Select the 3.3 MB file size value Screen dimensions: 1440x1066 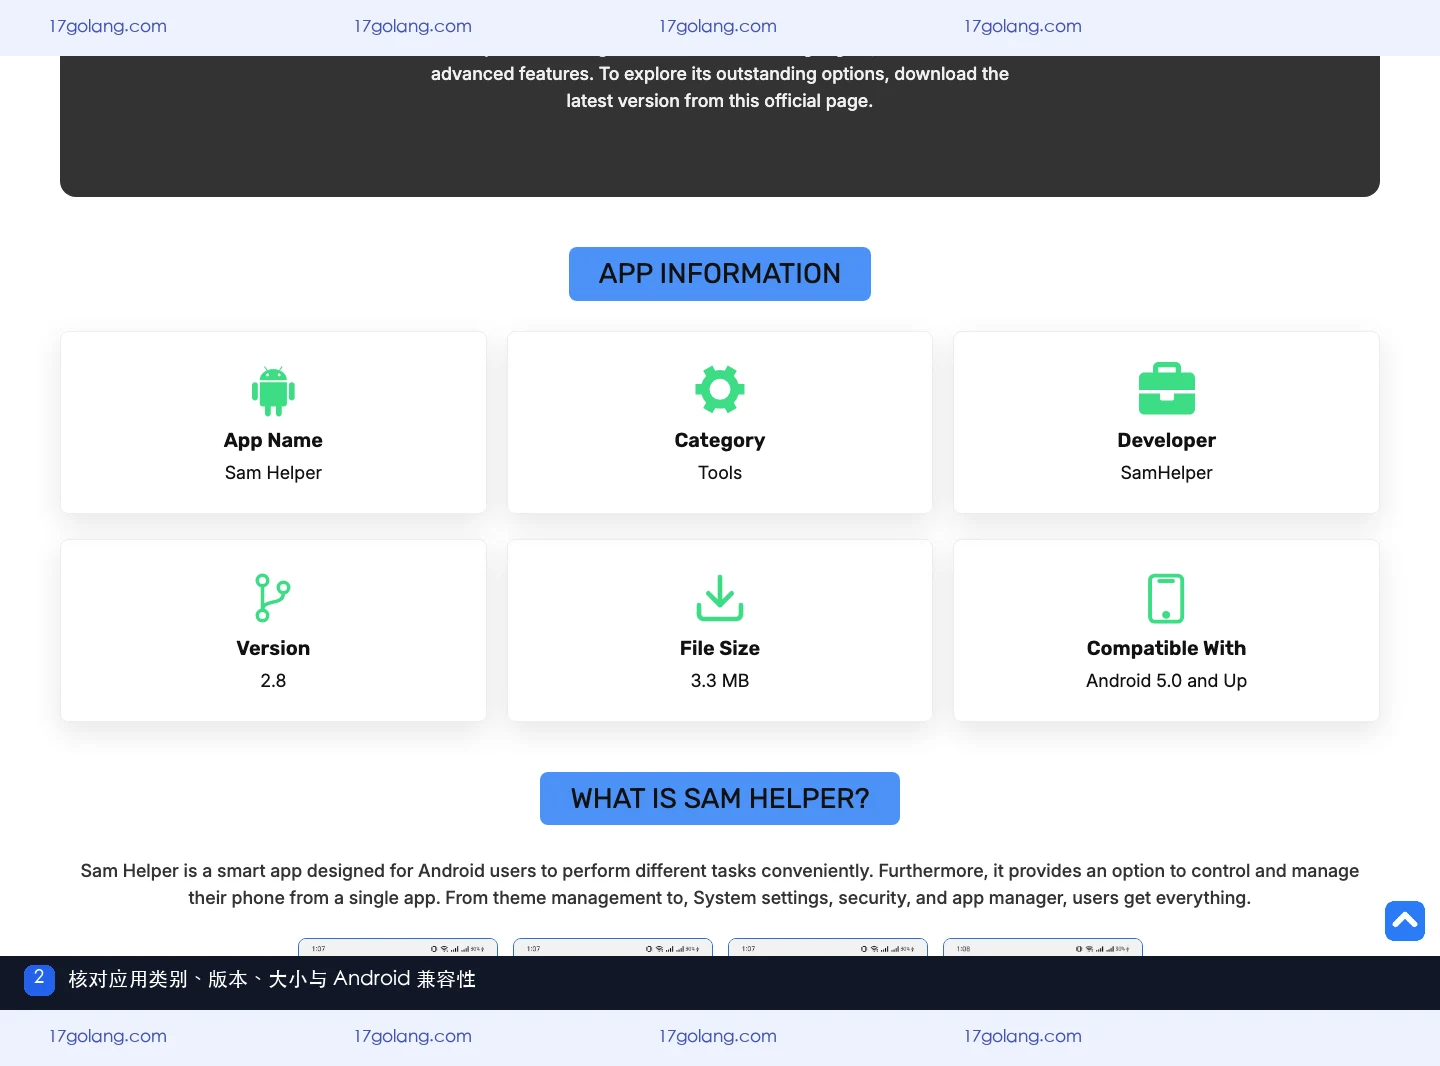tap(720, 681)
